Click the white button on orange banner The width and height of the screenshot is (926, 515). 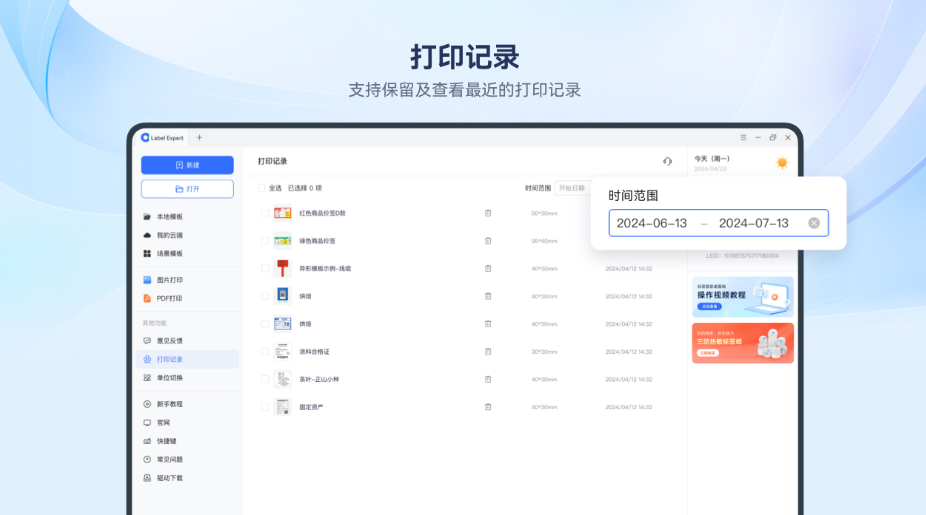pos(708,353)
